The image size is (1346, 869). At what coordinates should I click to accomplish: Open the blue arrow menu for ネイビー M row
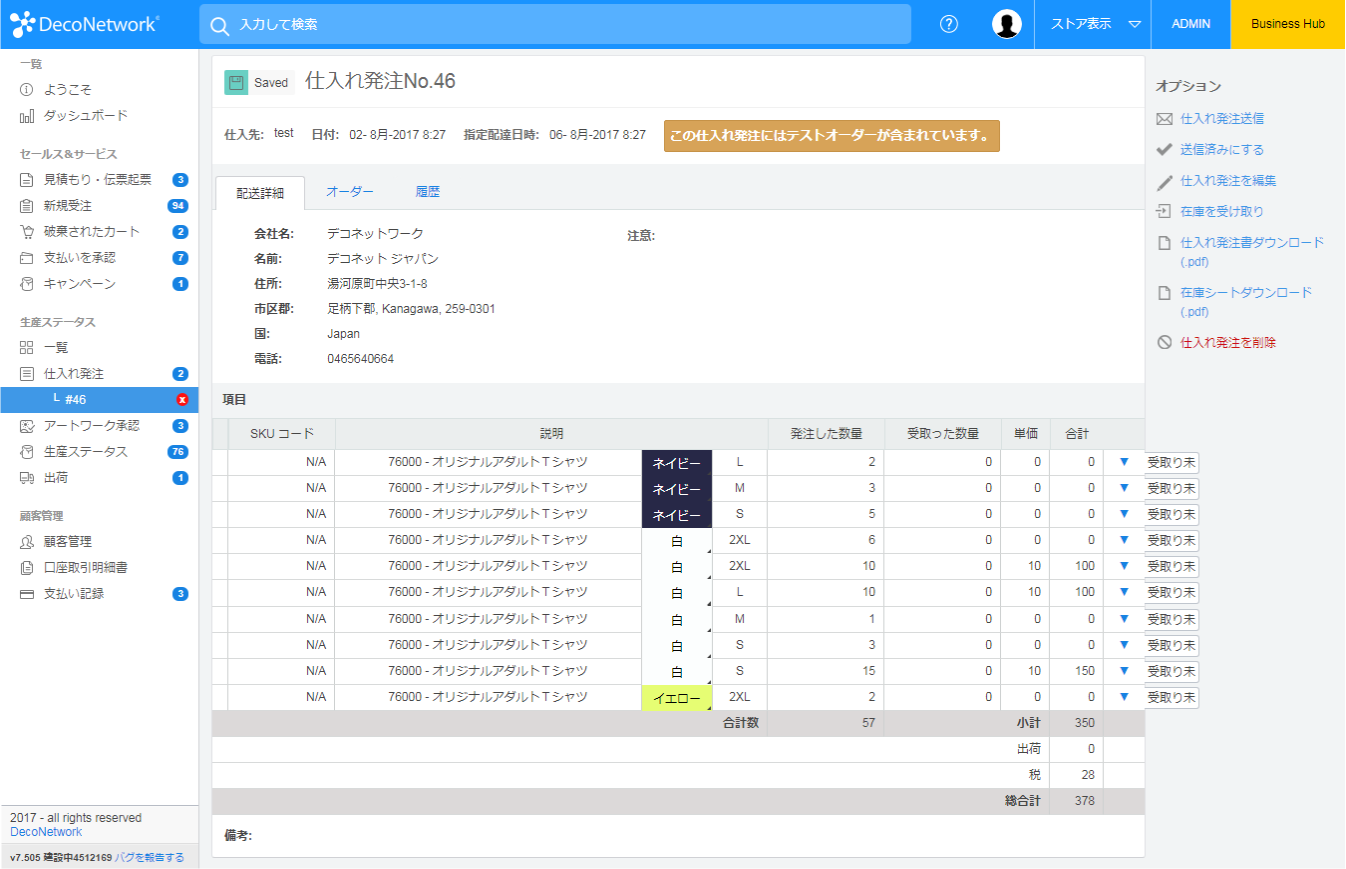tap(1124, 488)
